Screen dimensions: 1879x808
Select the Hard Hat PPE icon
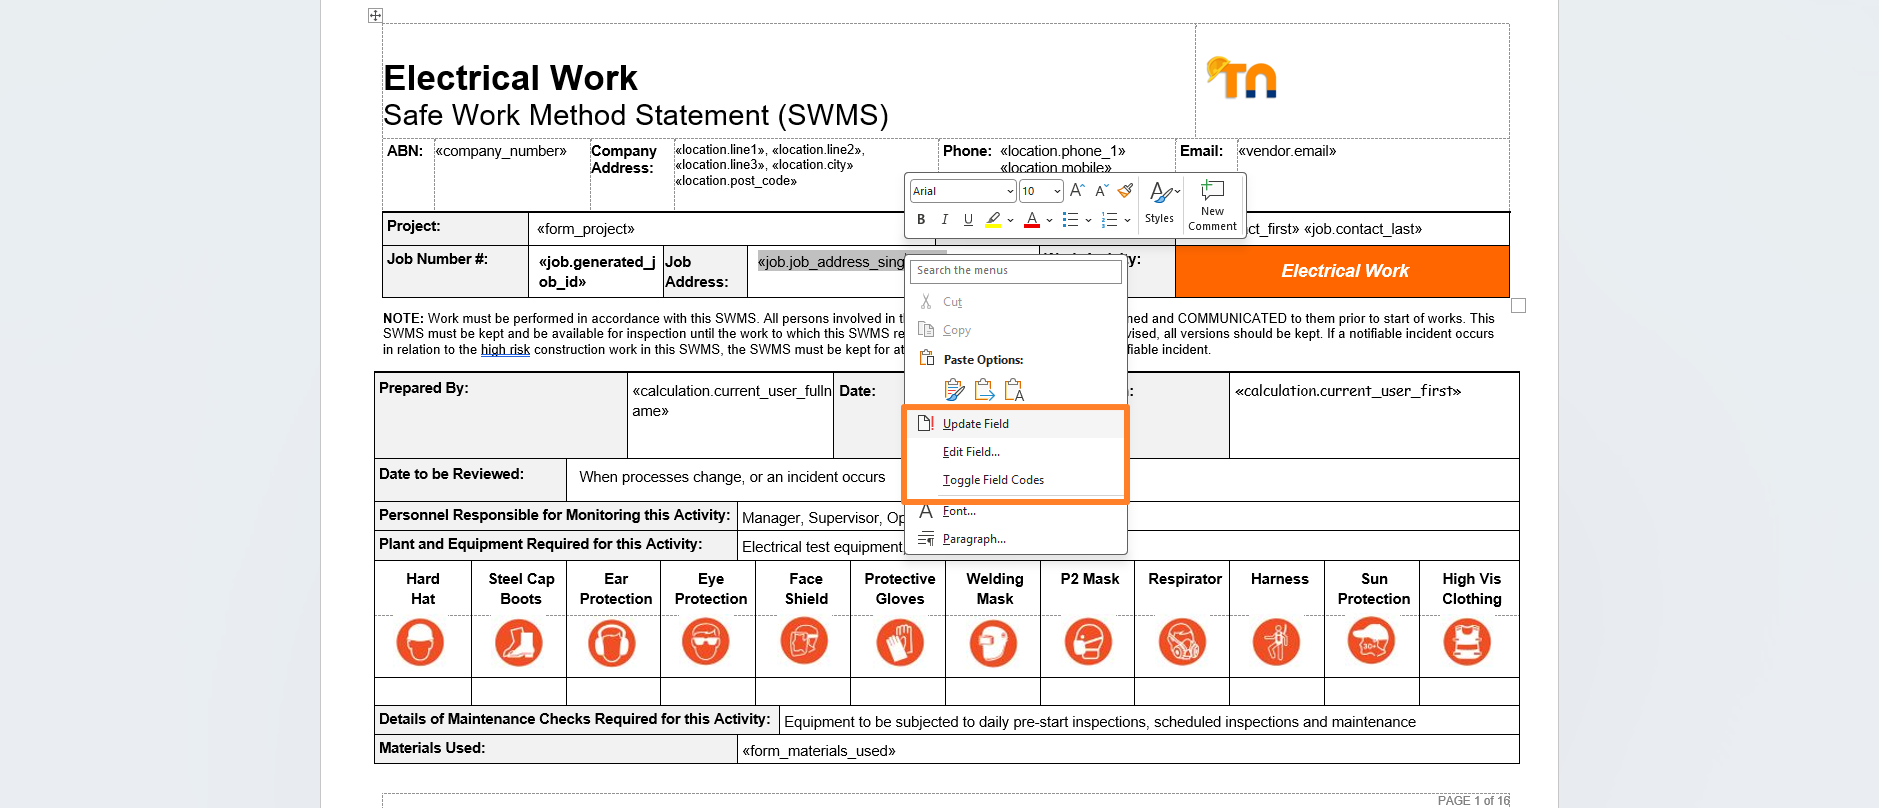[420, 642]
